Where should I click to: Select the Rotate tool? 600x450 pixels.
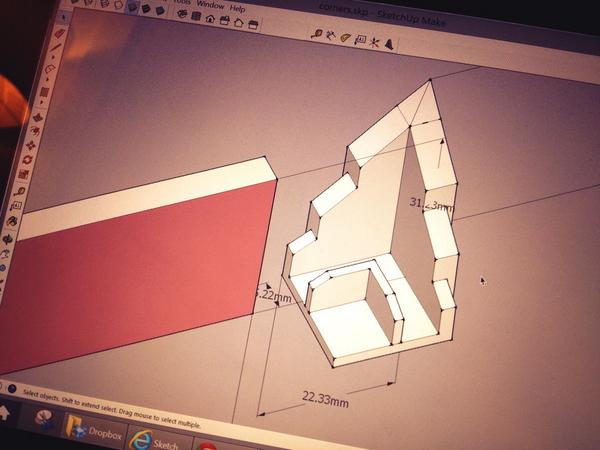27,160
